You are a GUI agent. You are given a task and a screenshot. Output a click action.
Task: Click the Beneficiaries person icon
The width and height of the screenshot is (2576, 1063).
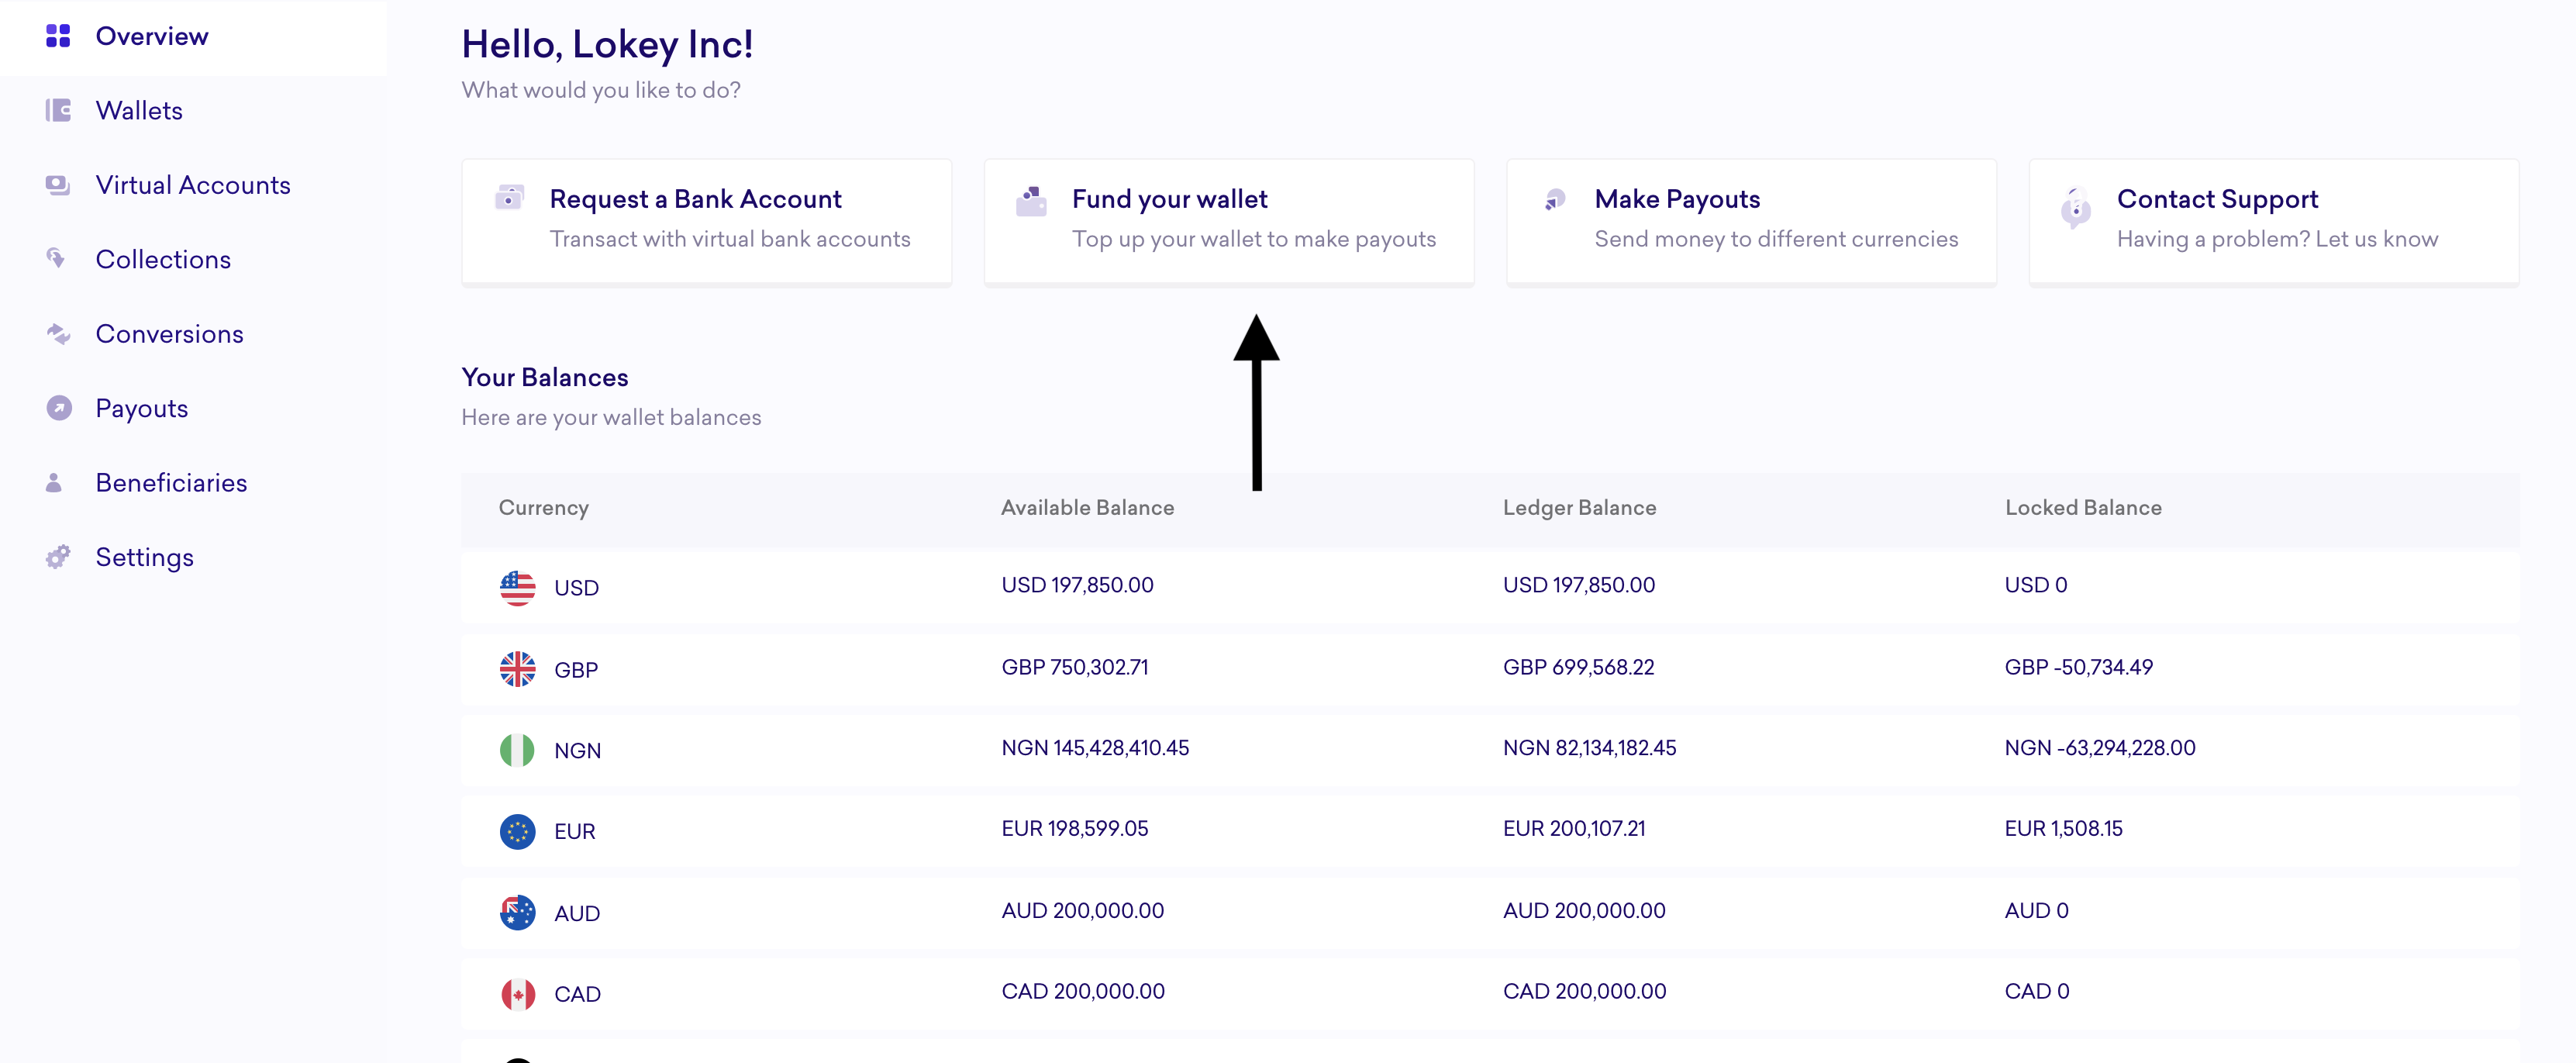(54, 483)
